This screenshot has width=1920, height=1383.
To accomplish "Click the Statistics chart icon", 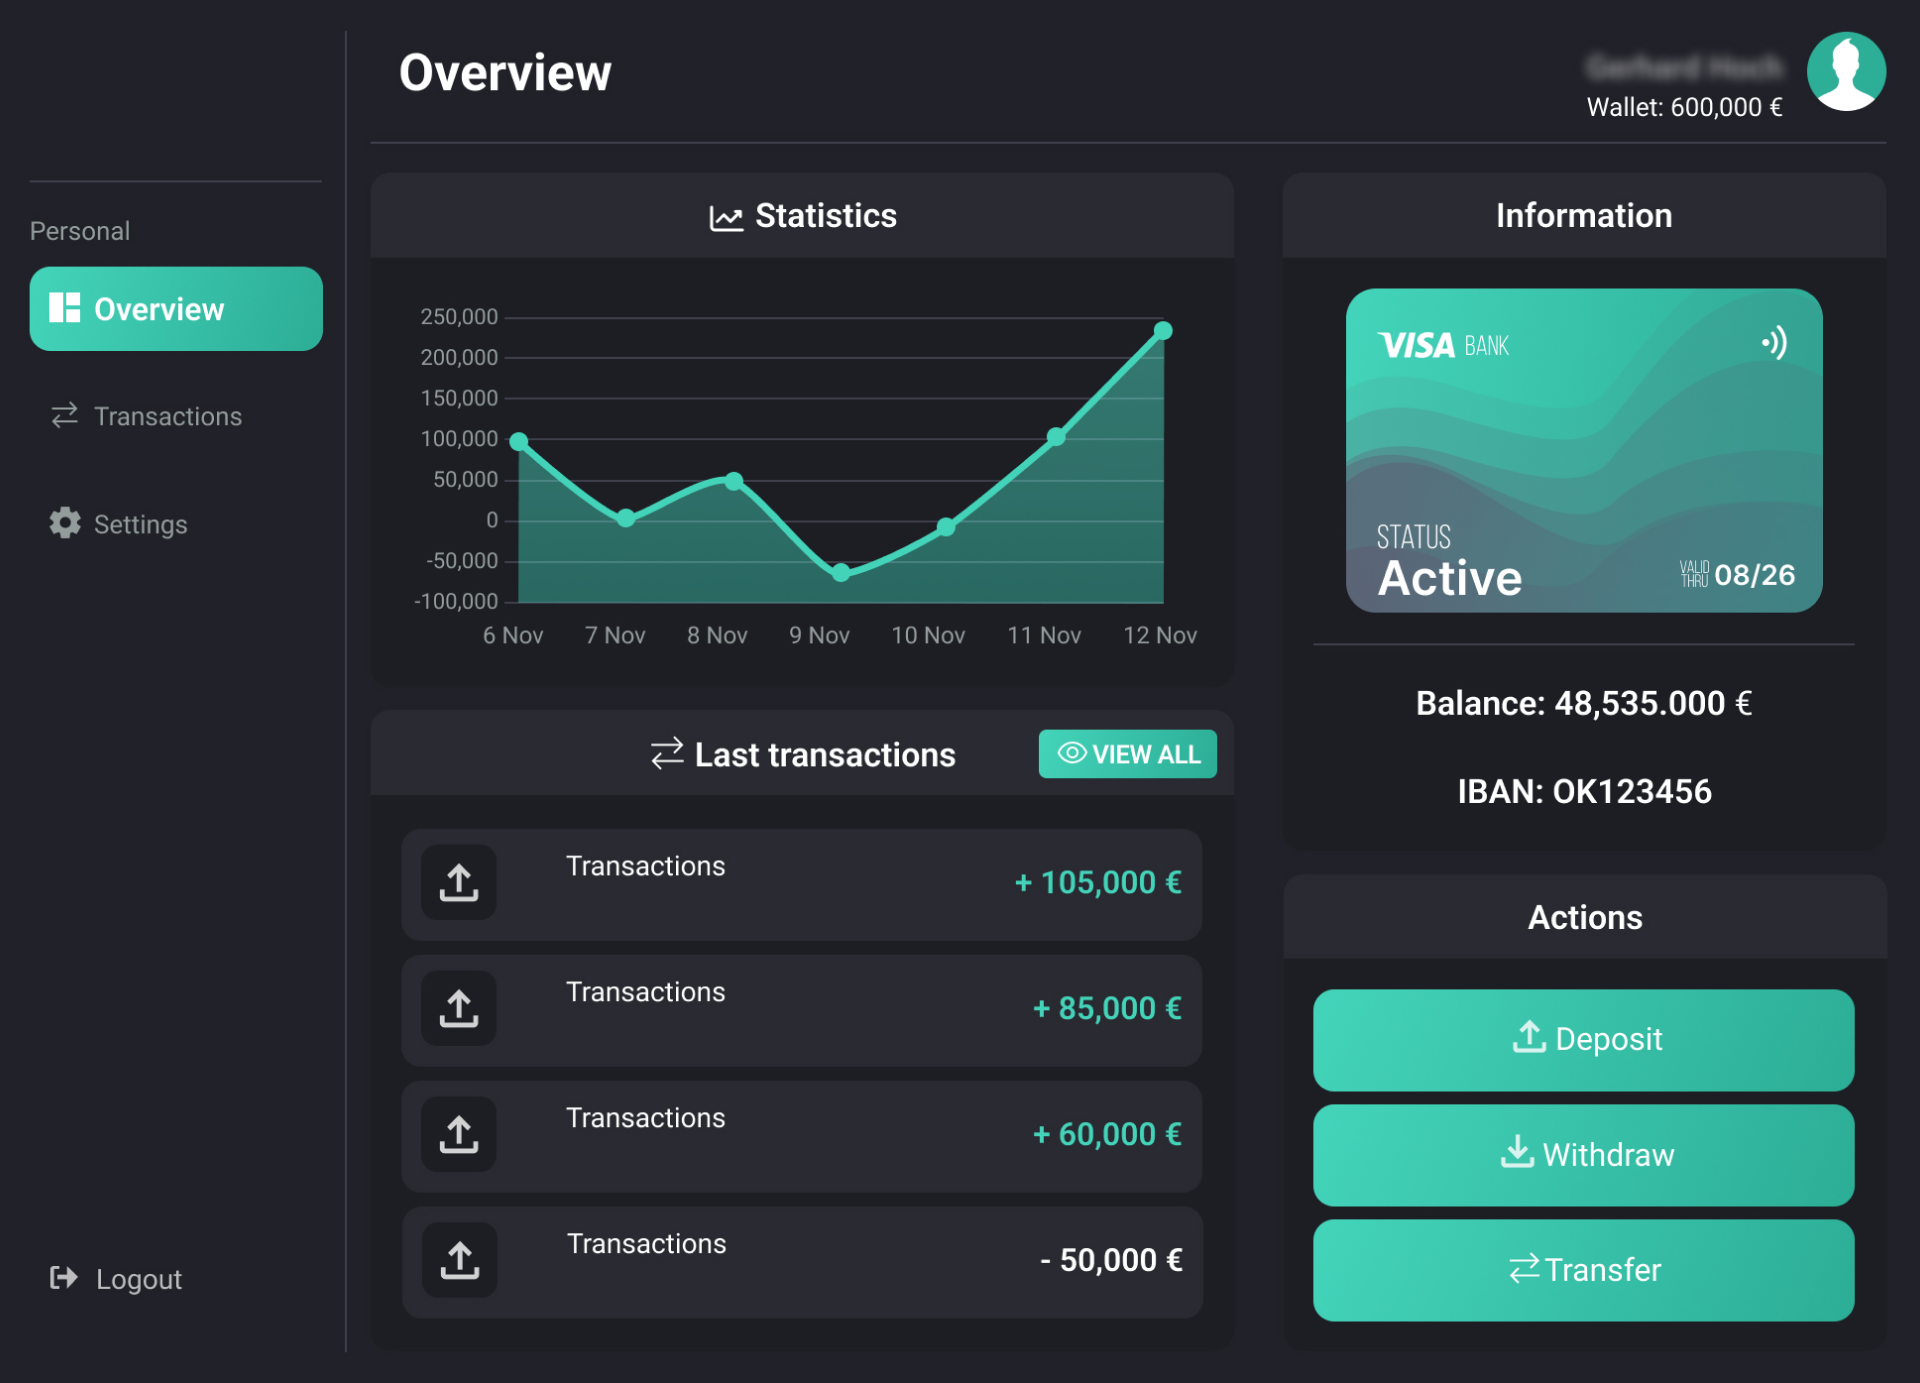I will point(726,217).
